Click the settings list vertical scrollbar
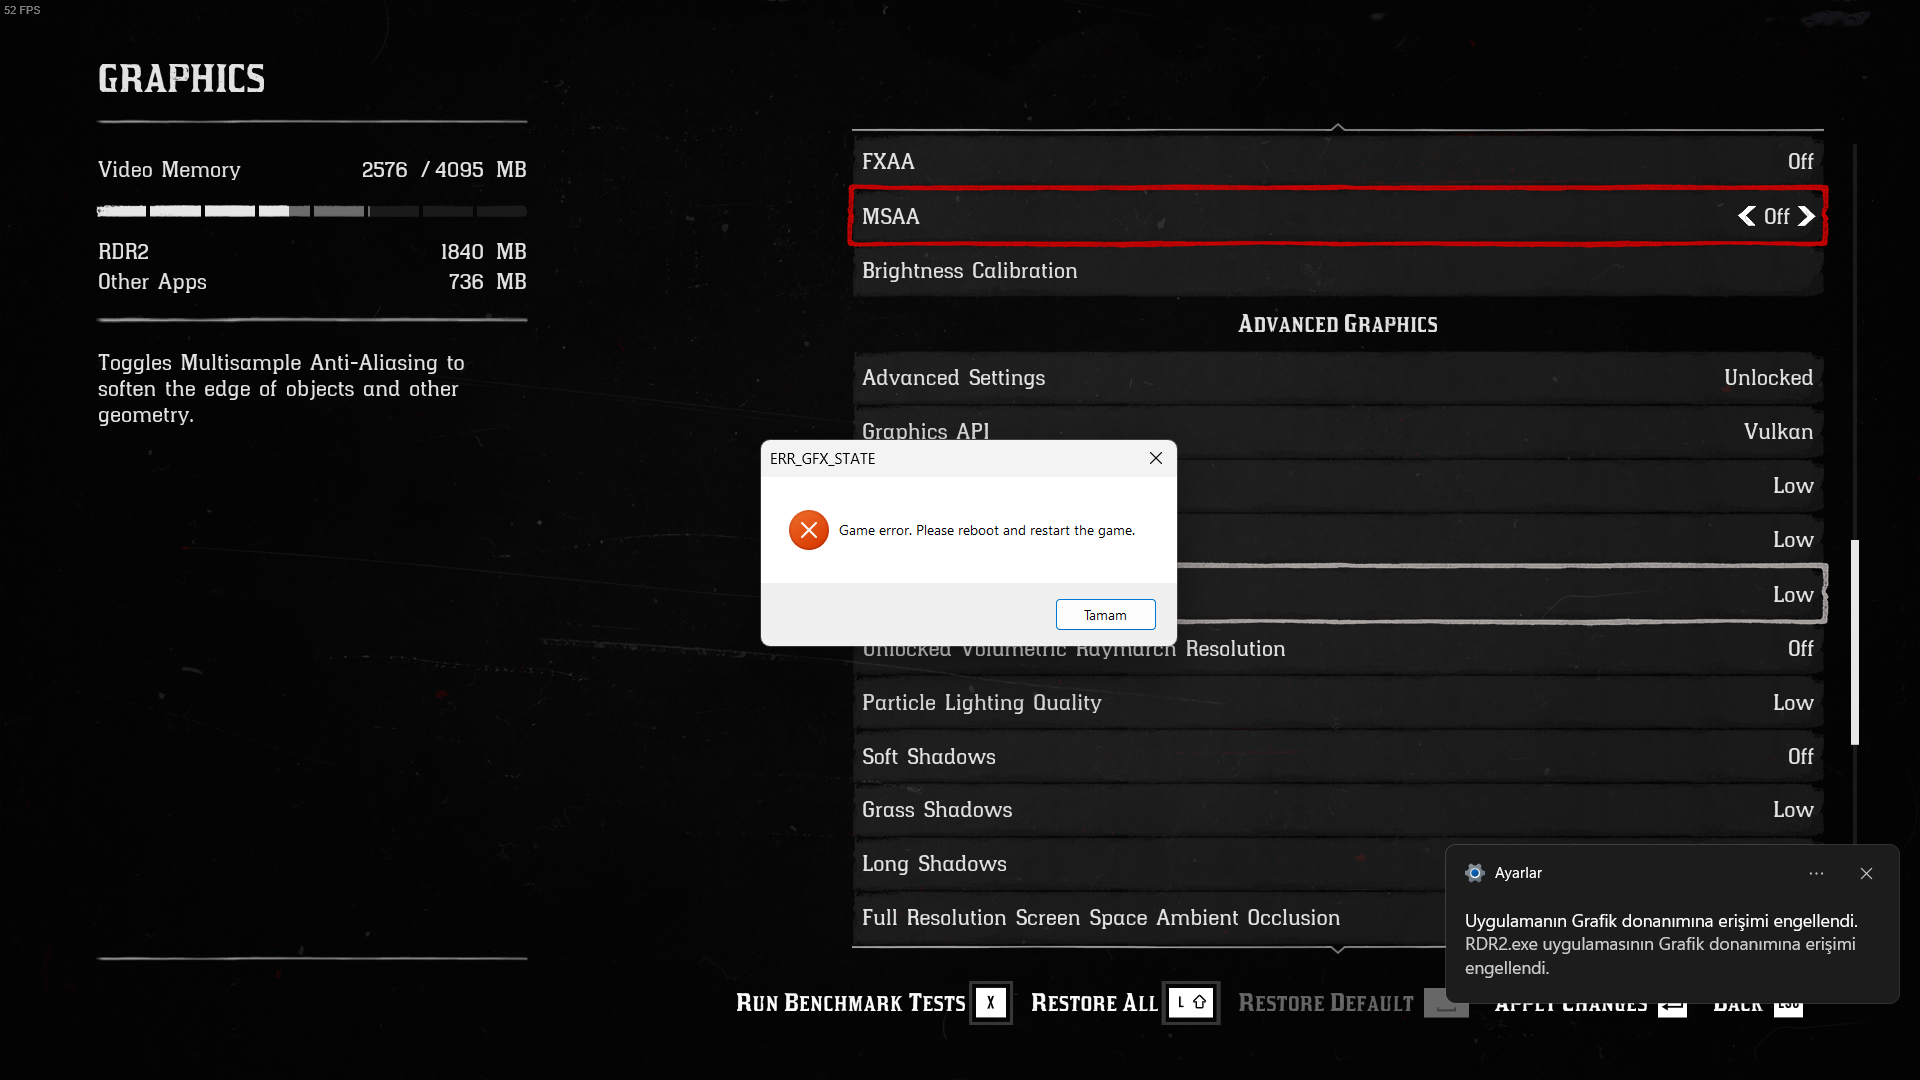The image size is (1920, 1080). tap(1855, 642)
